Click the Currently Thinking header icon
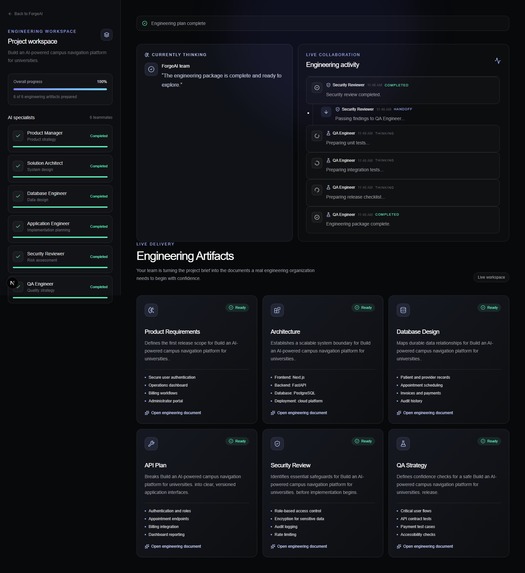The image size is (525, 573). (147, 55)
